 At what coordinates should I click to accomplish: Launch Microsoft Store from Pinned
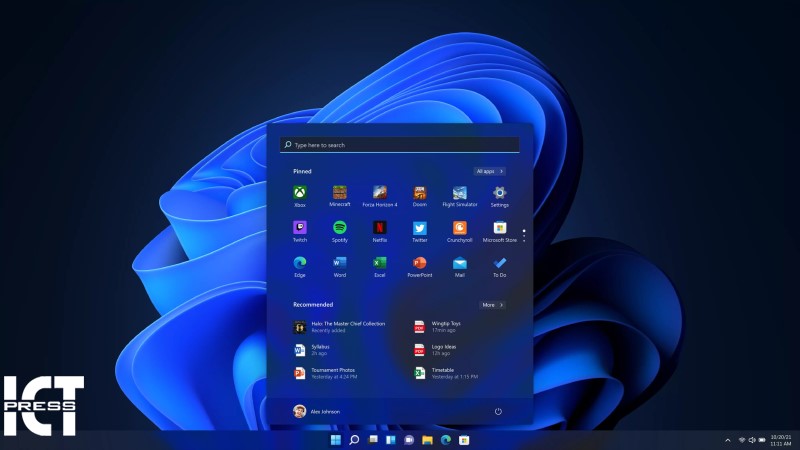pos(499,228)
